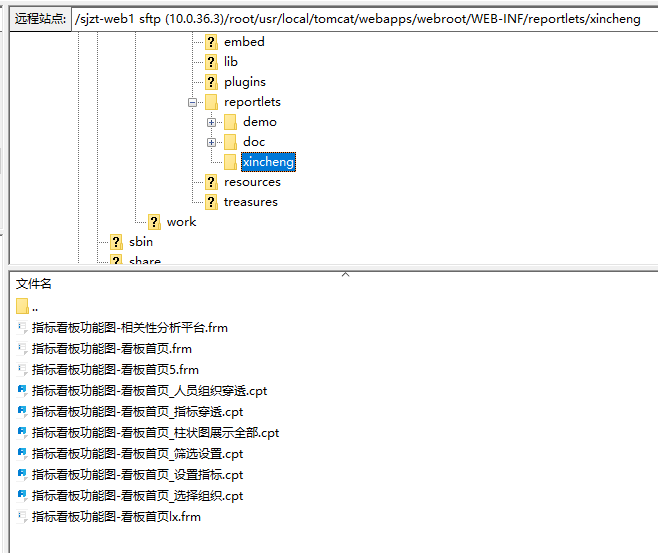Click the frm icon of 看板首页lx.frm
Viewport: 658px width, 553px height.
point(22,516)
